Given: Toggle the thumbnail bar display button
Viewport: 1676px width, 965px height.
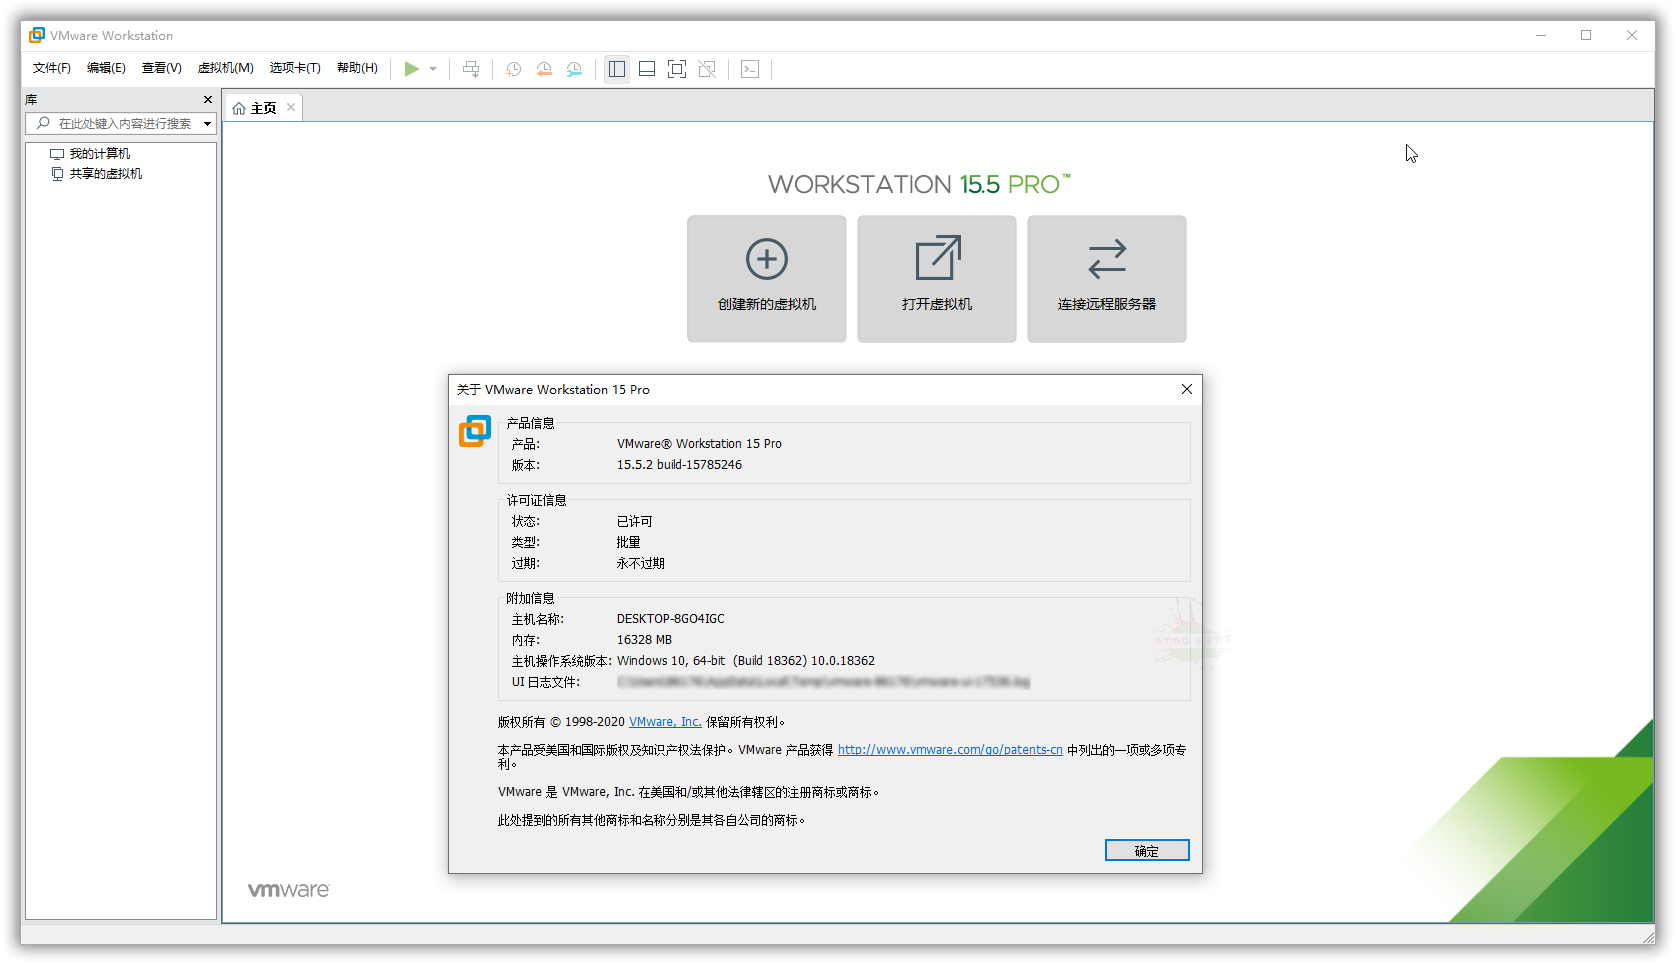Looking at the screenshot, I should pyautogui.click(x=647, y=69).
